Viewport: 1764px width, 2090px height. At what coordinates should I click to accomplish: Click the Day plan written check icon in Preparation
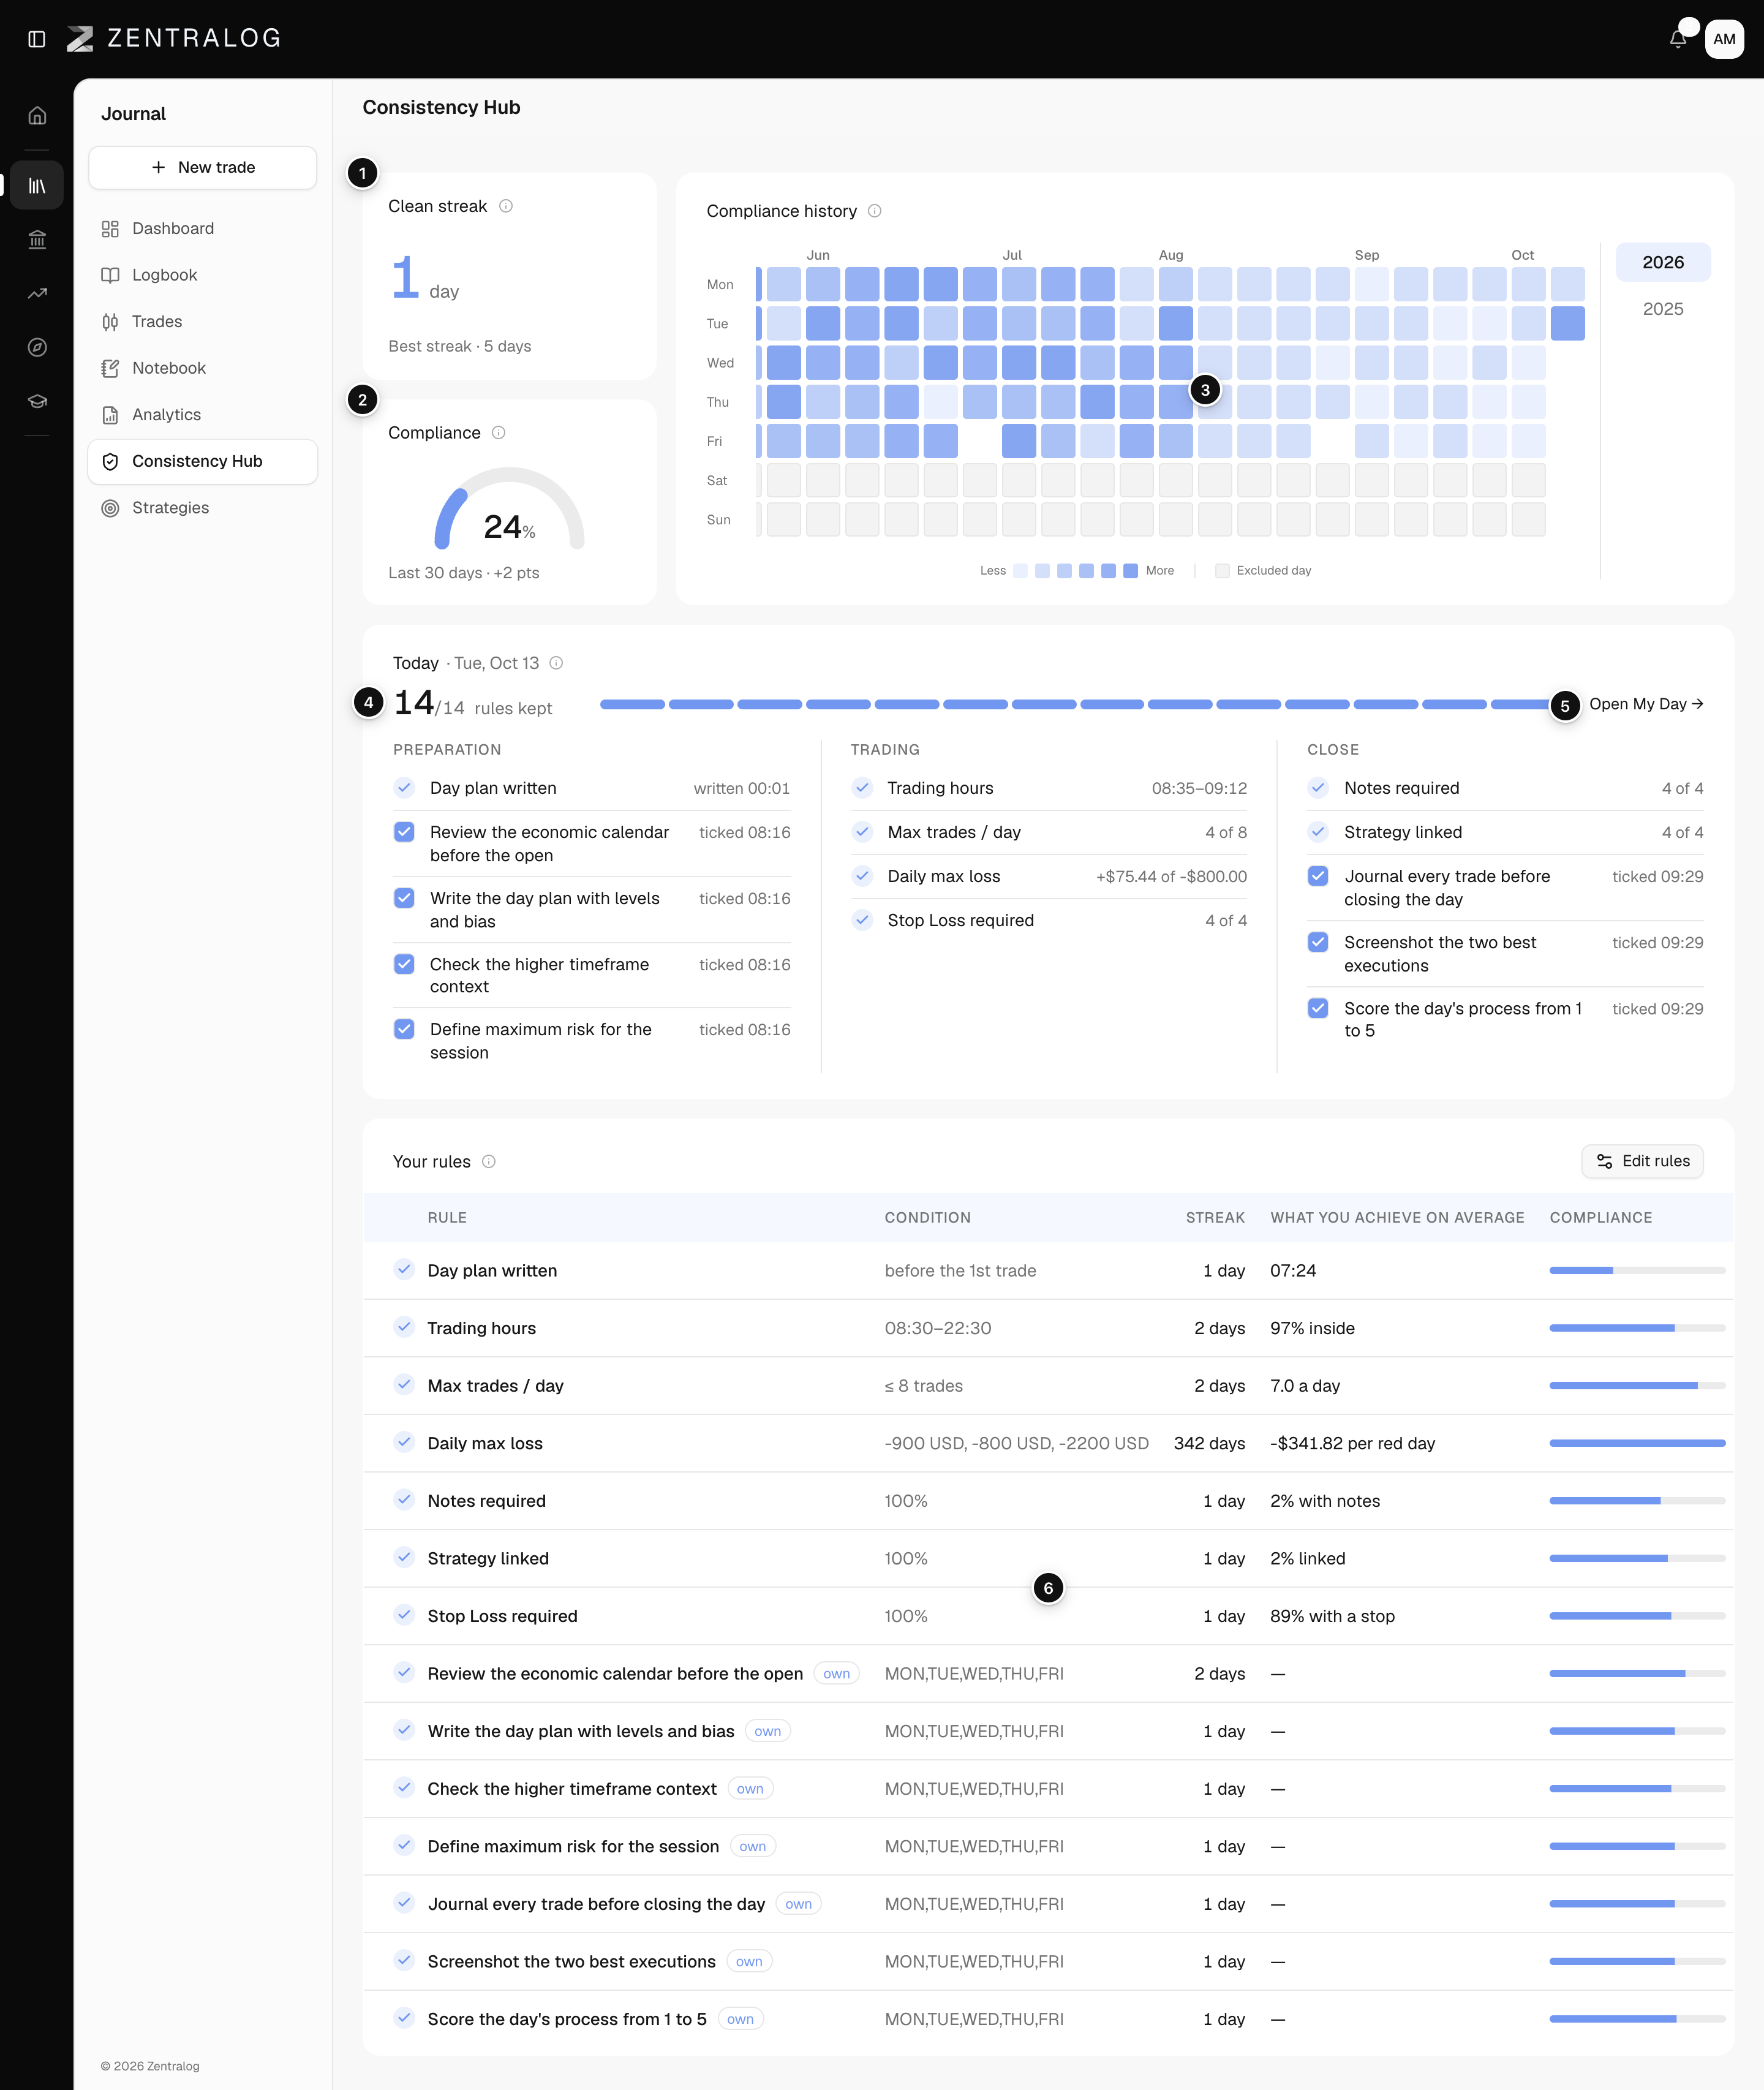(x=404, y=787)
